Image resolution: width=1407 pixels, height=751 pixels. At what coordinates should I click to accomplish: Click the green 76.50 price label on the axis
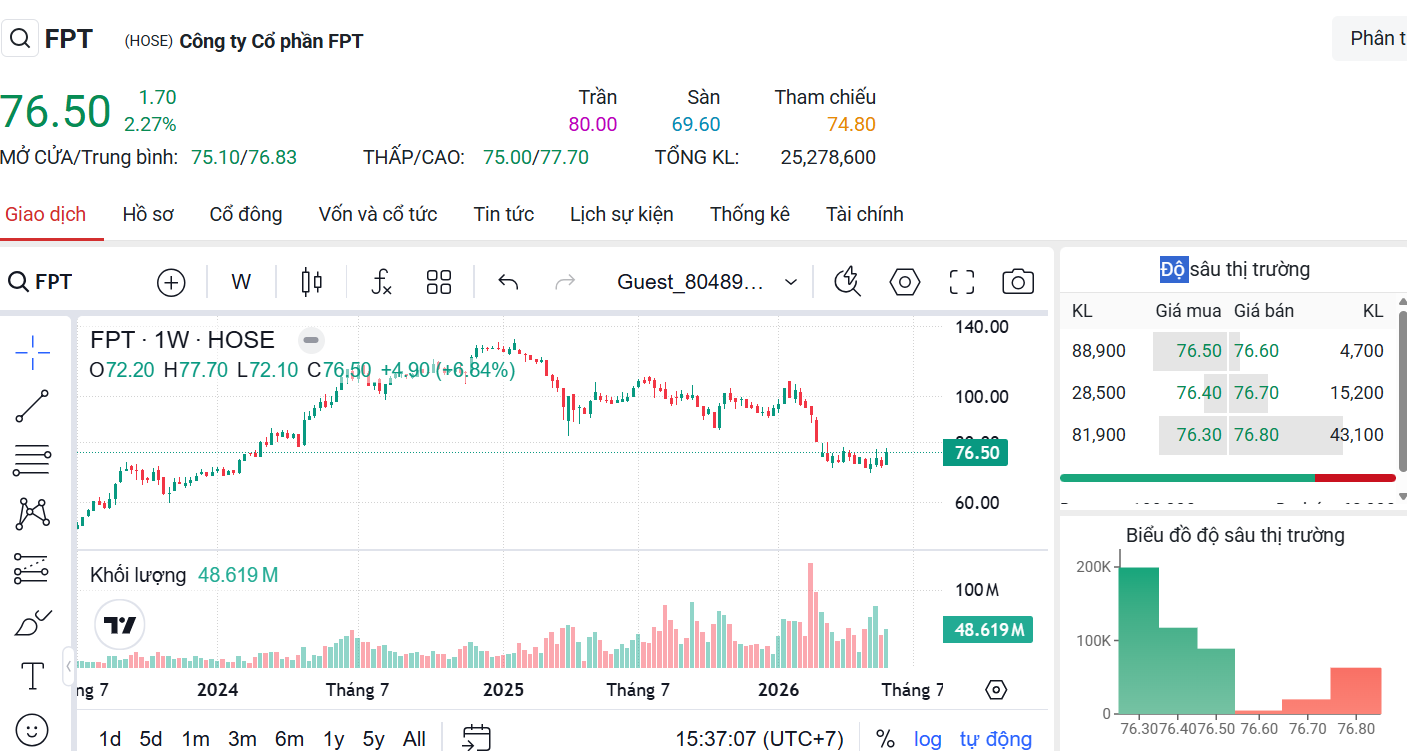(x=977, y=453)
